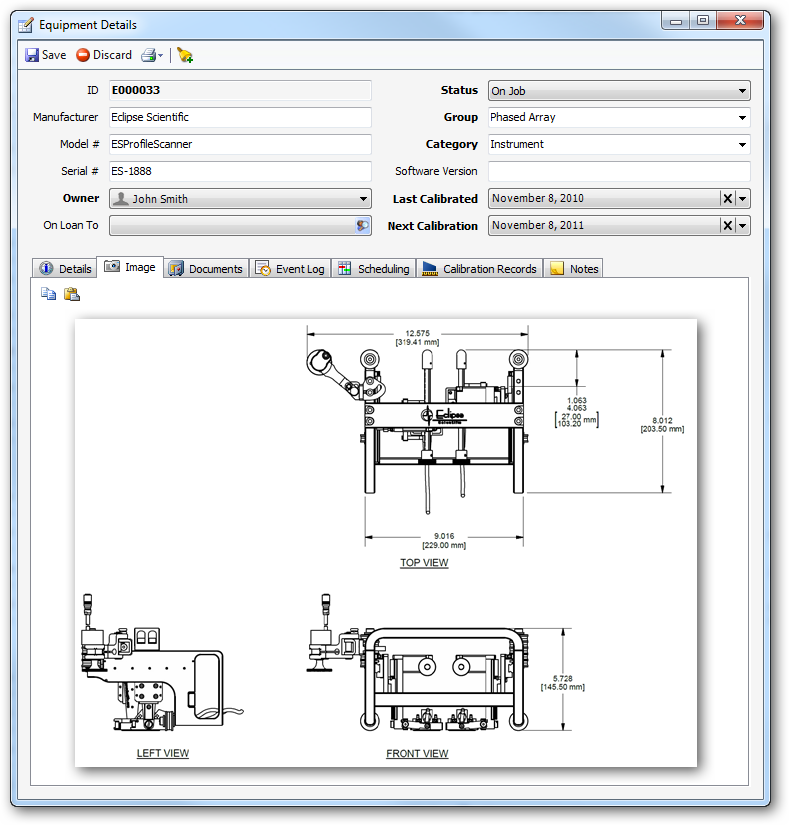789x825 pixels.
Task: Click the FRONT VIEW label in drawing
Action: pos(417,753)
